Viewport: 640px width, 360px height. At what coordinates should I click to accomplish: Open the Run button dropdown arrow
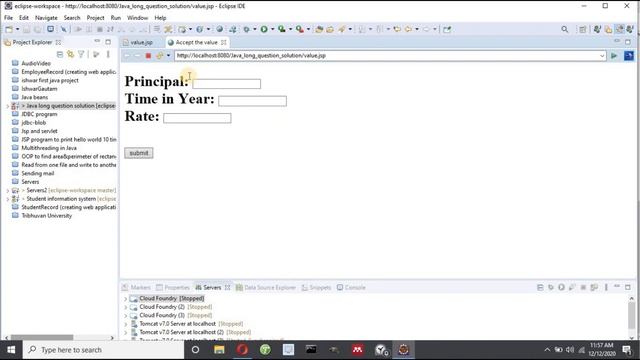click(x=272, y=29)
